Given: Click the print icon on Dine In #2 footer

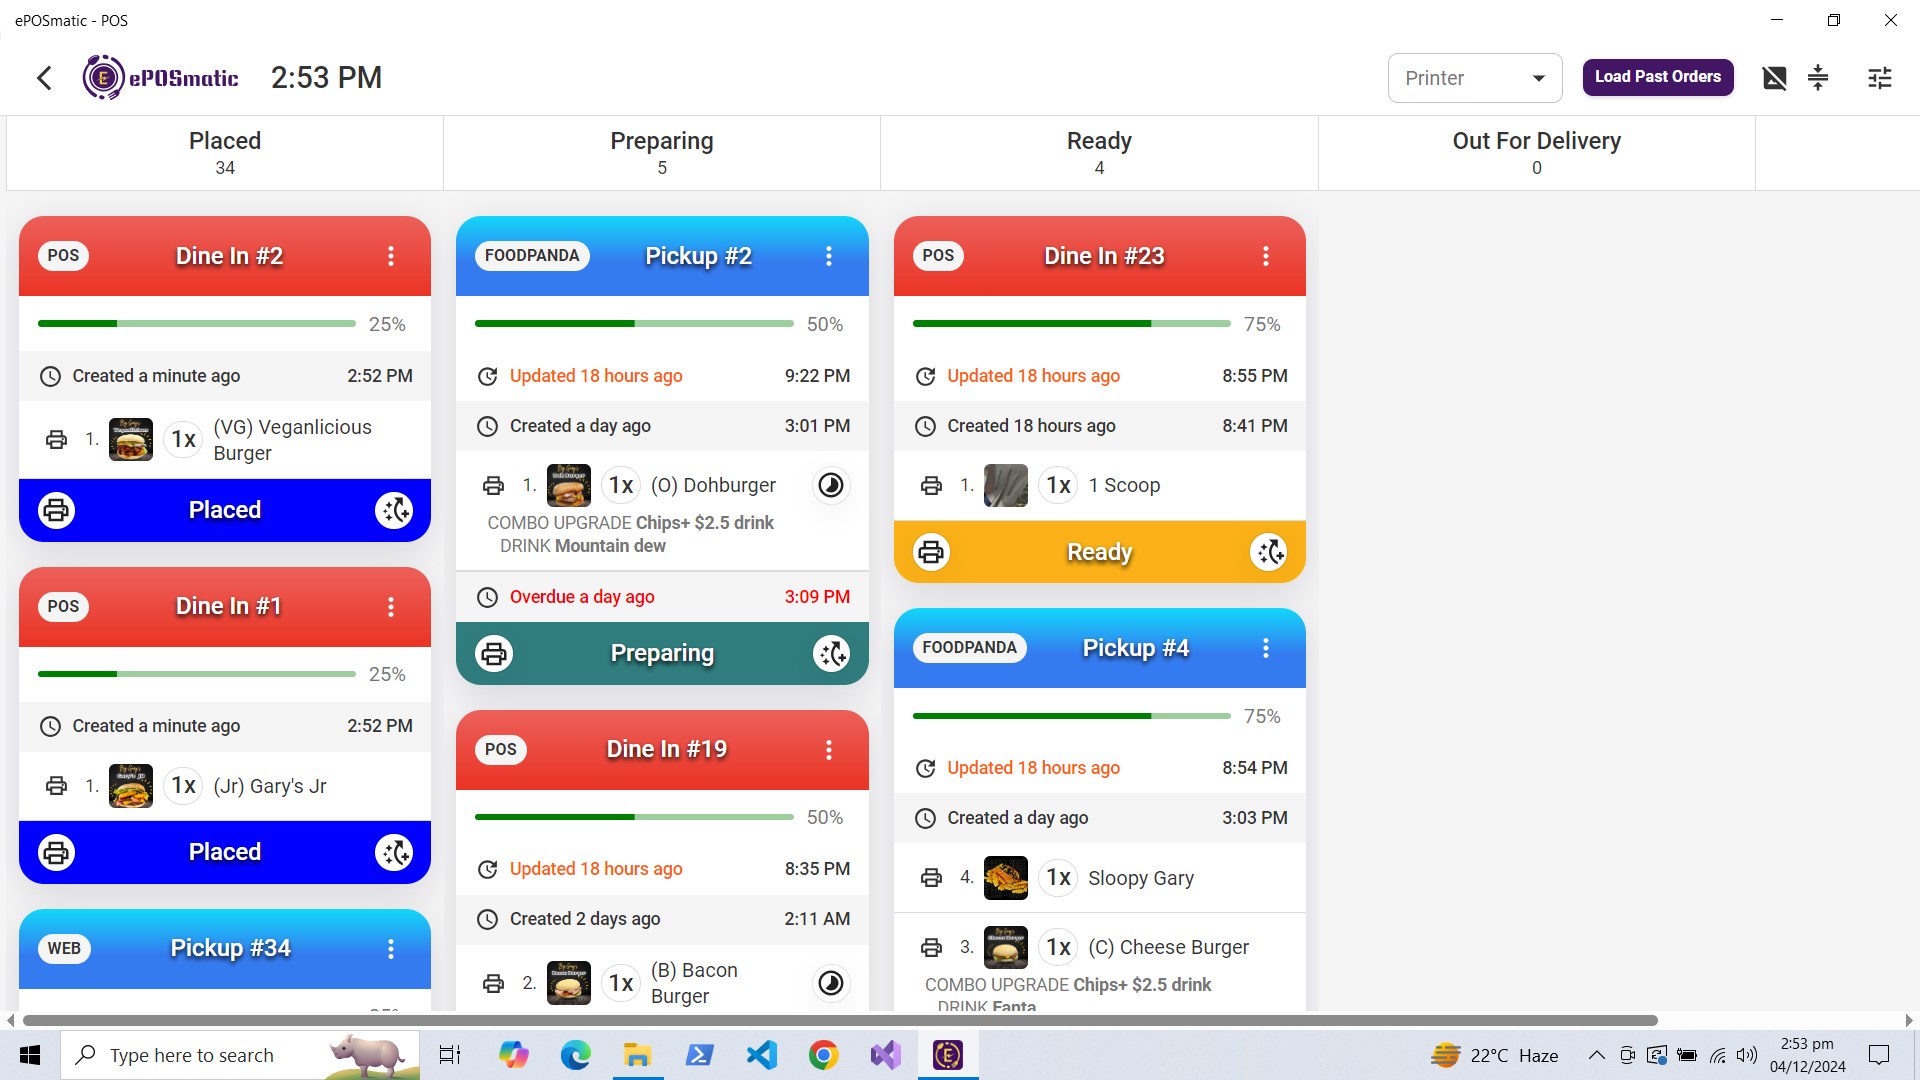Looking at the screenshot, I should pyautogui.click(x=56, y=510).
